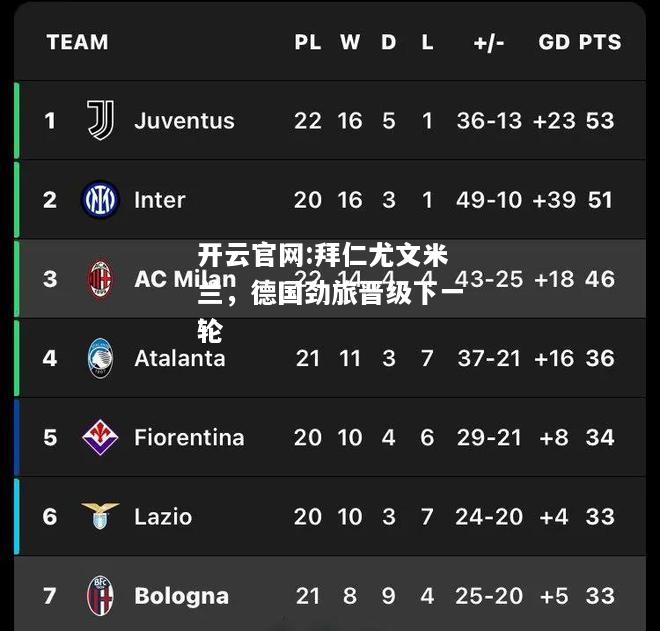Click Juventus points value 53

tap(600, 121)
